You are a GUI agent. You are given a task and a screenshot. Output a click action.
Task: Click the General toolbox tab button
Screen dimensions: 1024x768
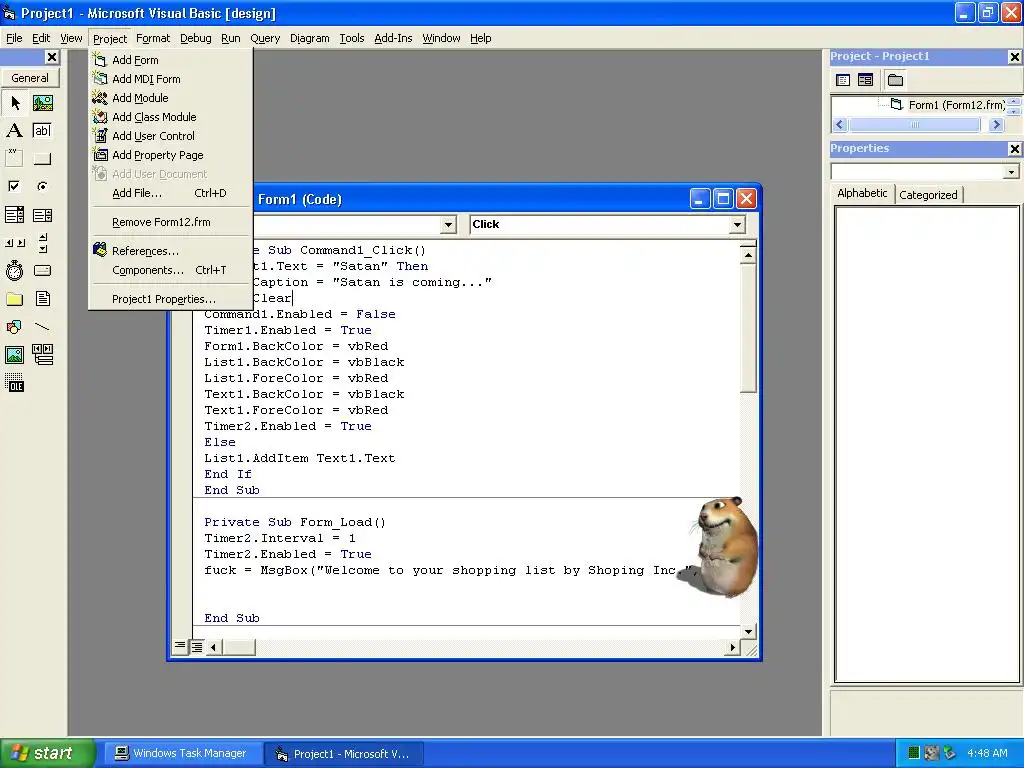30,78
